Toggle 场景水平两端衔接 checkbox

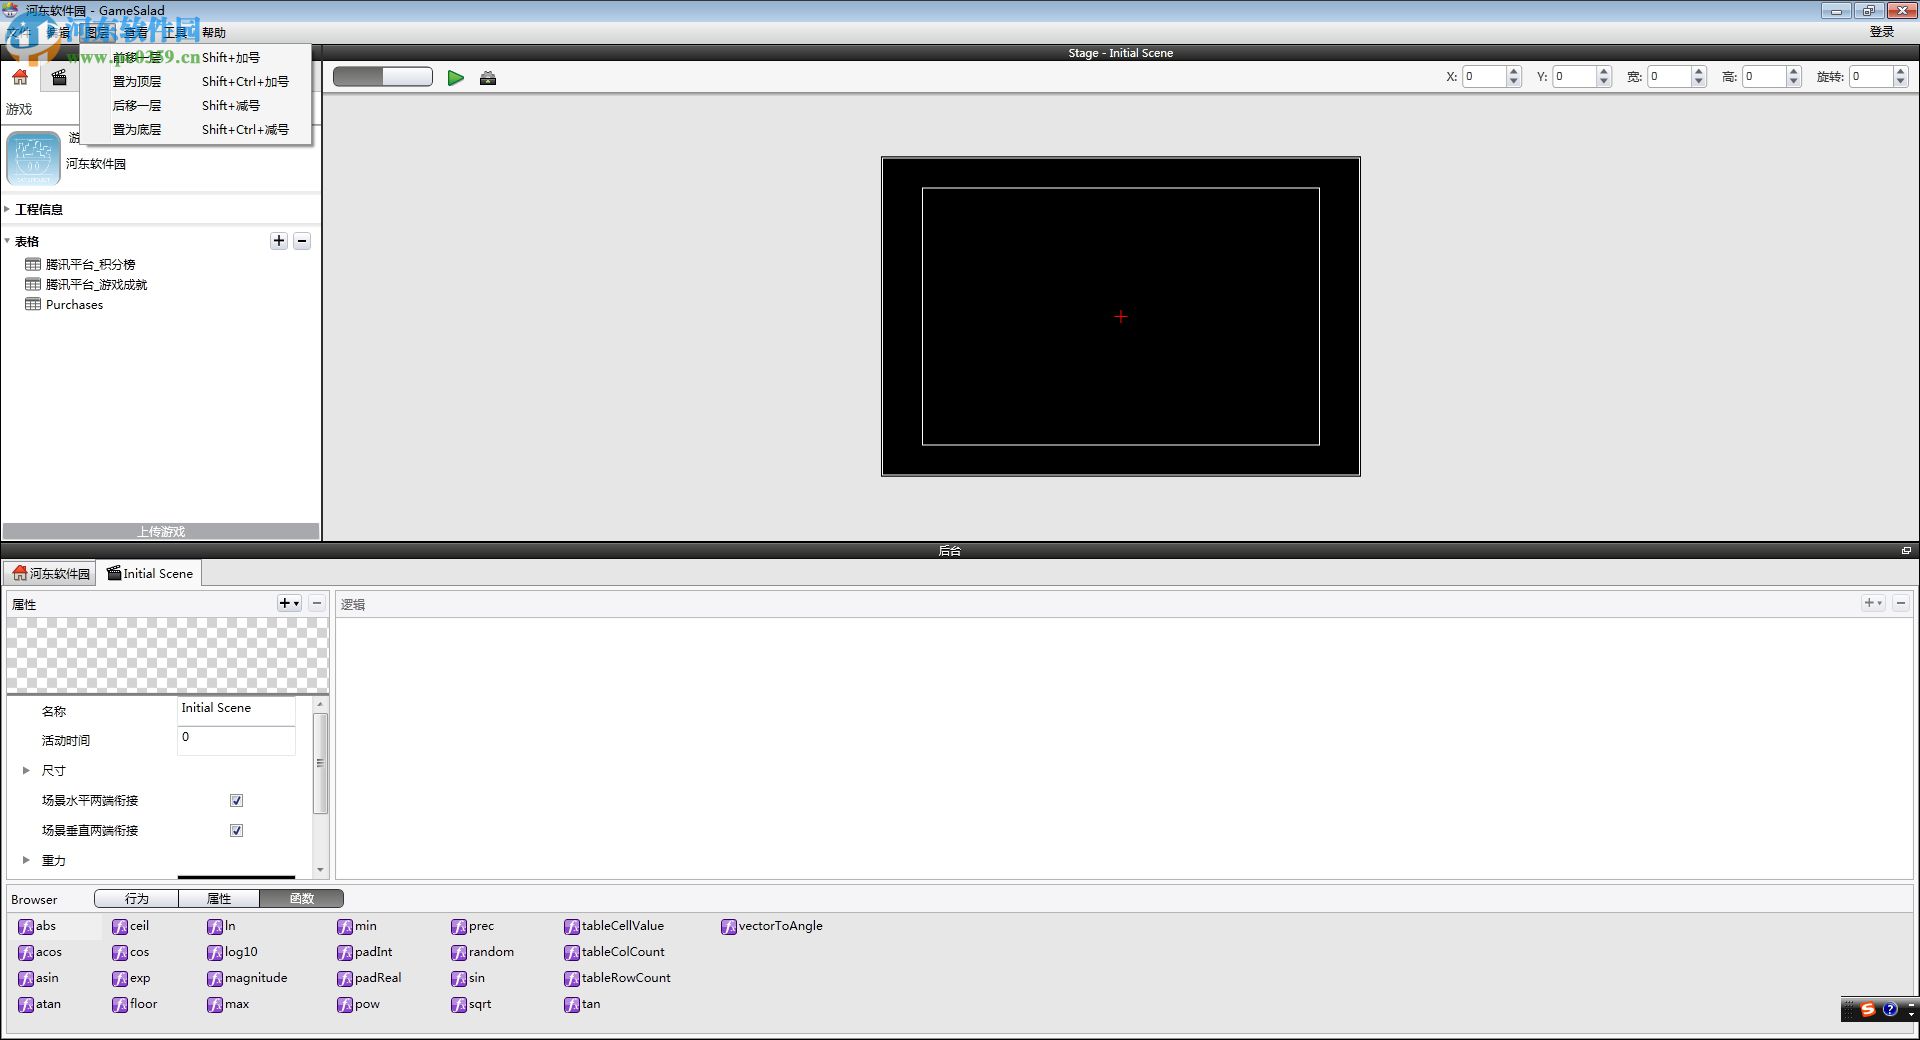click(x=237, y=800)
